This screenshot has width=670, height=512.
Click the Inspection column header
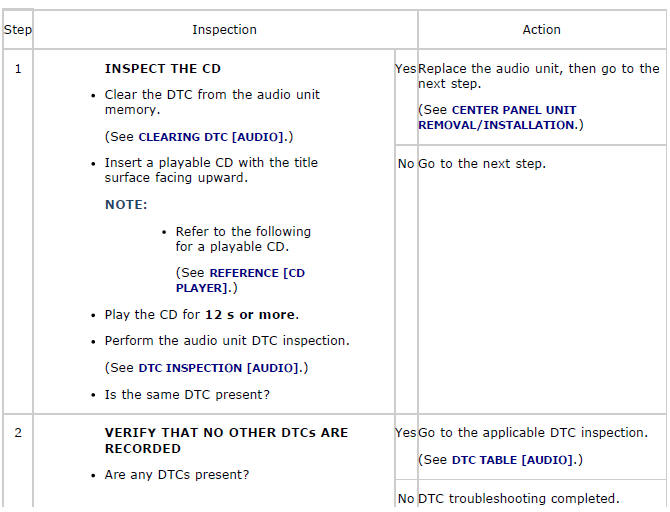[x=224, y=30]
